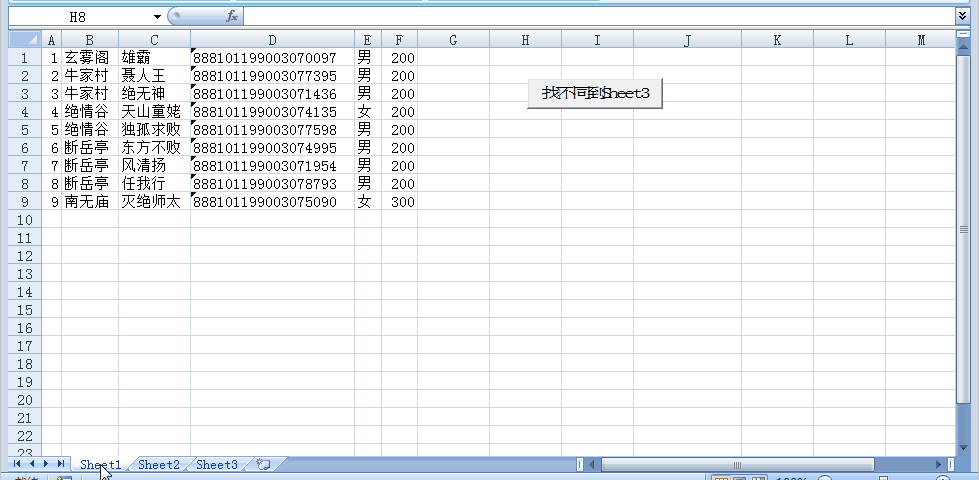This screenshot has height=480, width=979.
Task: Click the horizontal scrollbar left arrow
Action: click(593, 464)
